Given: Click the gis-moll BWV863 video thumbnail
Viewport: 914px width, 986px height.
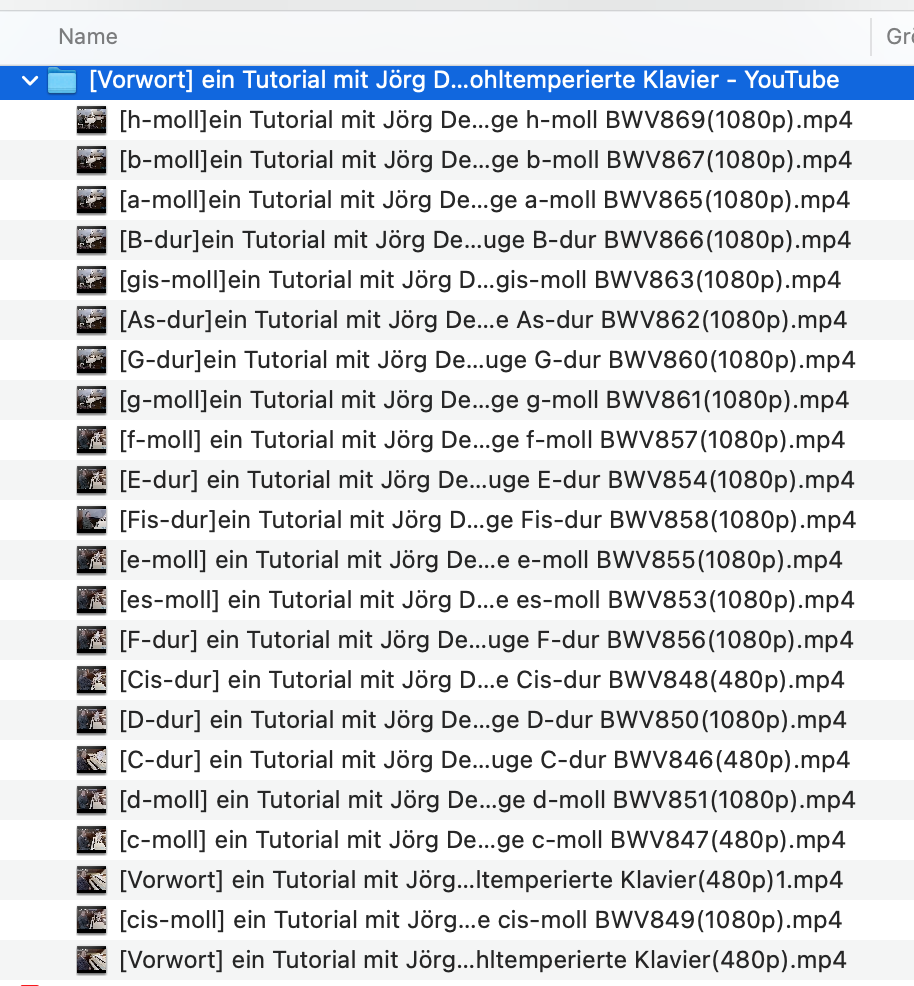Looking at the screenshot, I should pos(92,280).
